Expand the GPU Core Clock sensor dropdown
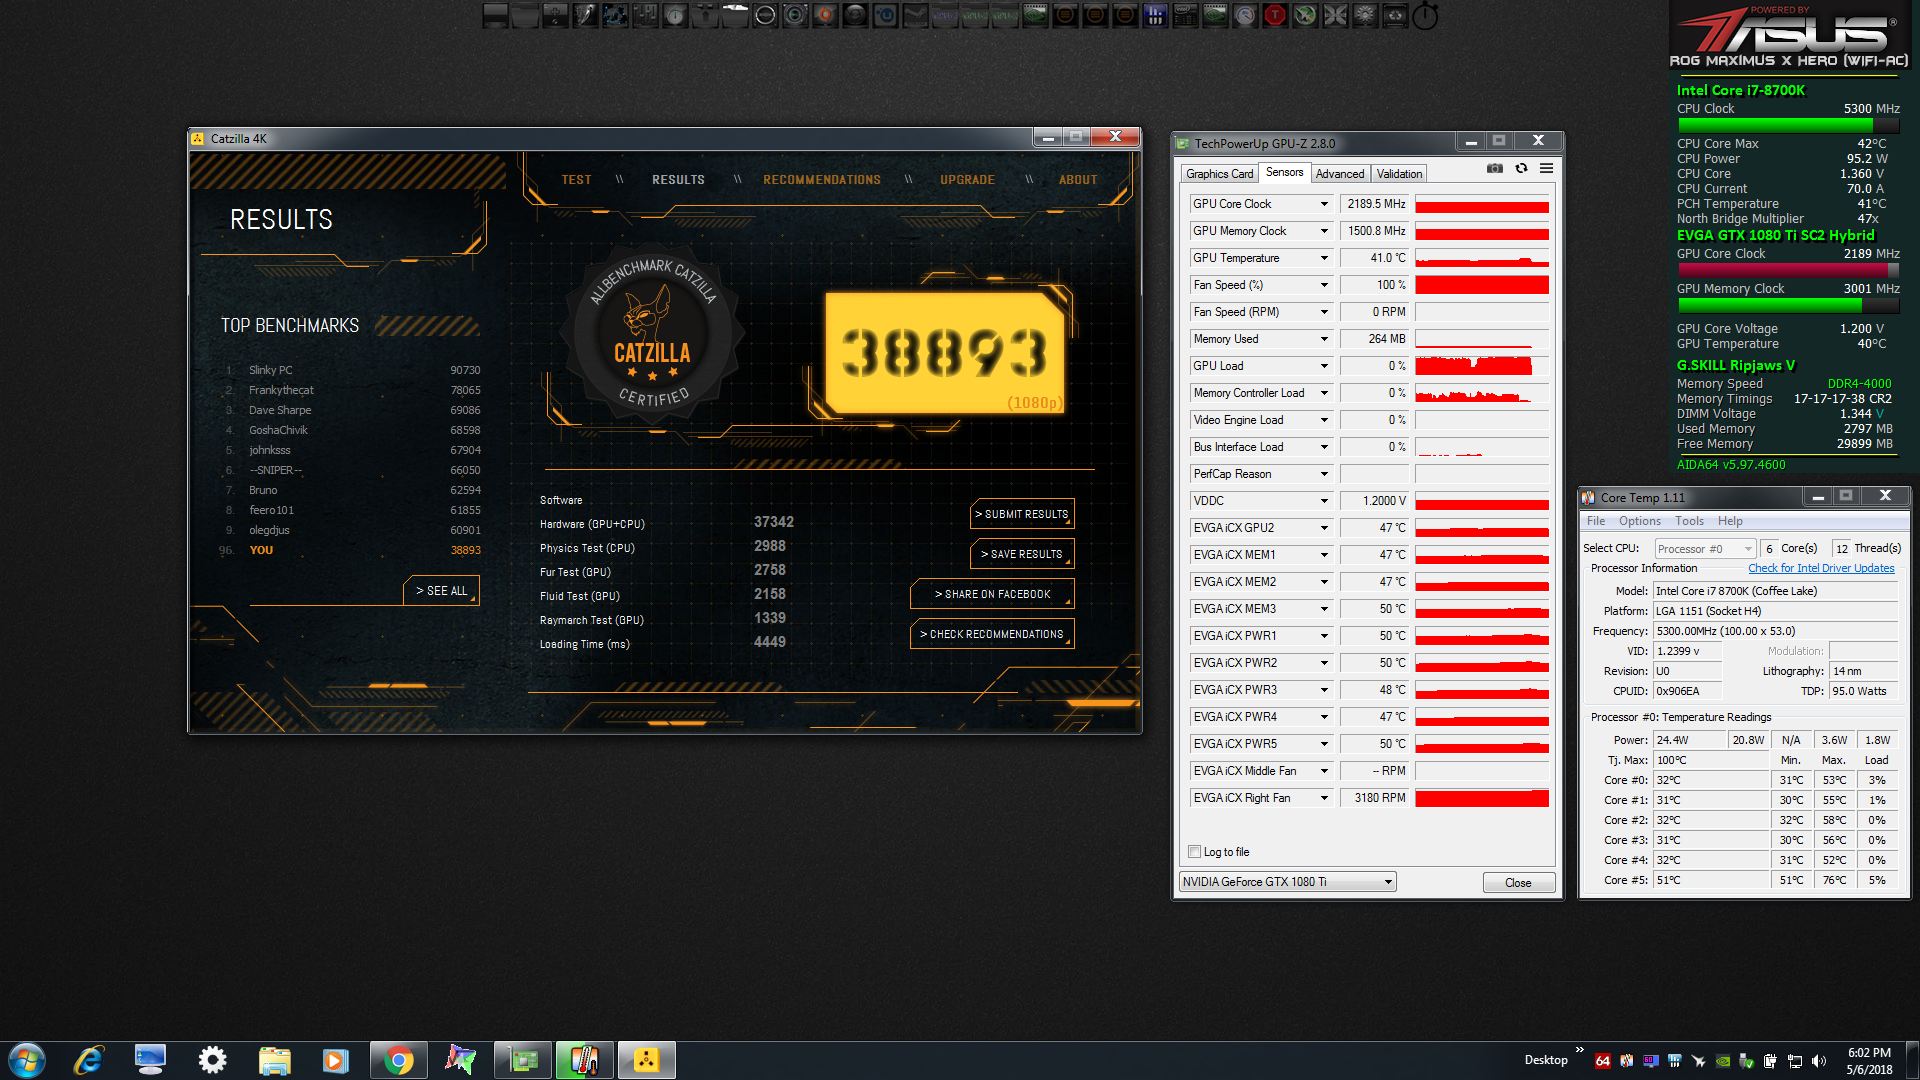 pos(1323,204)
